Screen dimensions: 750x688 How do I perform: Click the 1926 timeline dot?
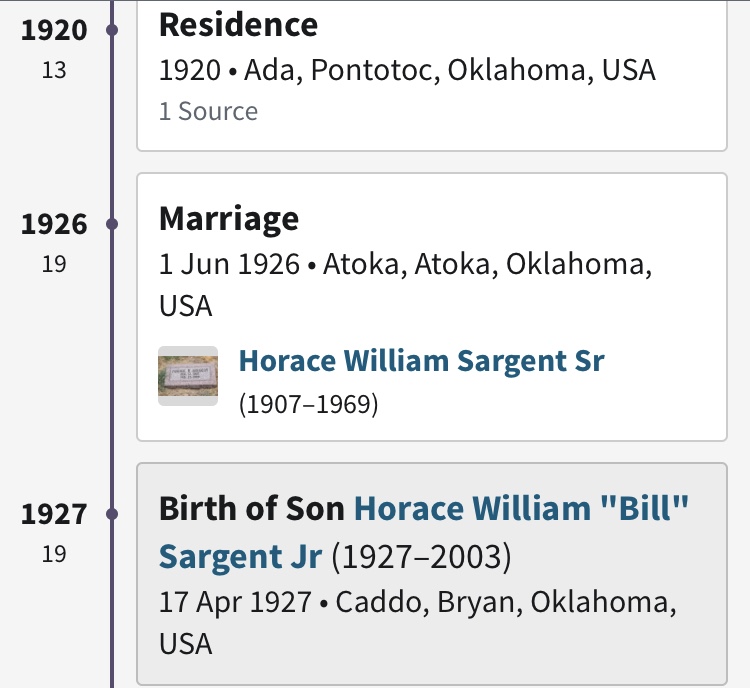[112, 224]
